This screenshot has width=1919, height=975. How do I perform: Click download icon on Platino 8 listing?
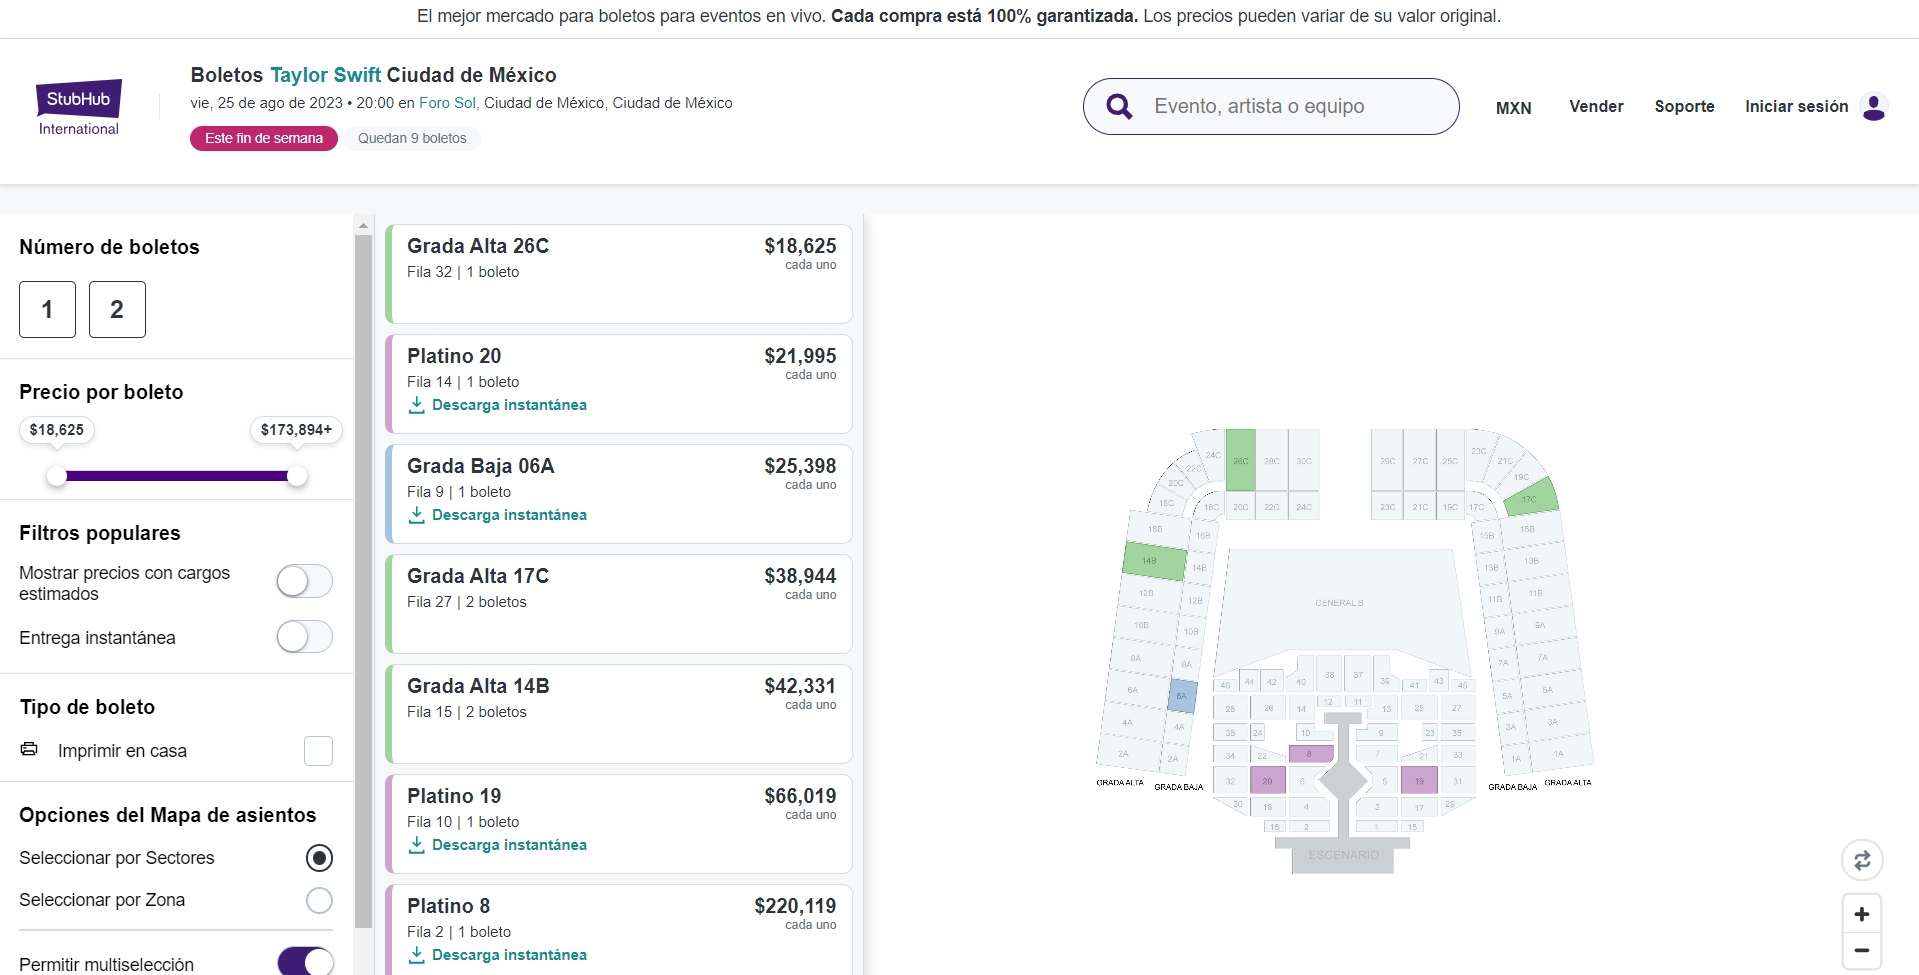(x=417, y=955)
